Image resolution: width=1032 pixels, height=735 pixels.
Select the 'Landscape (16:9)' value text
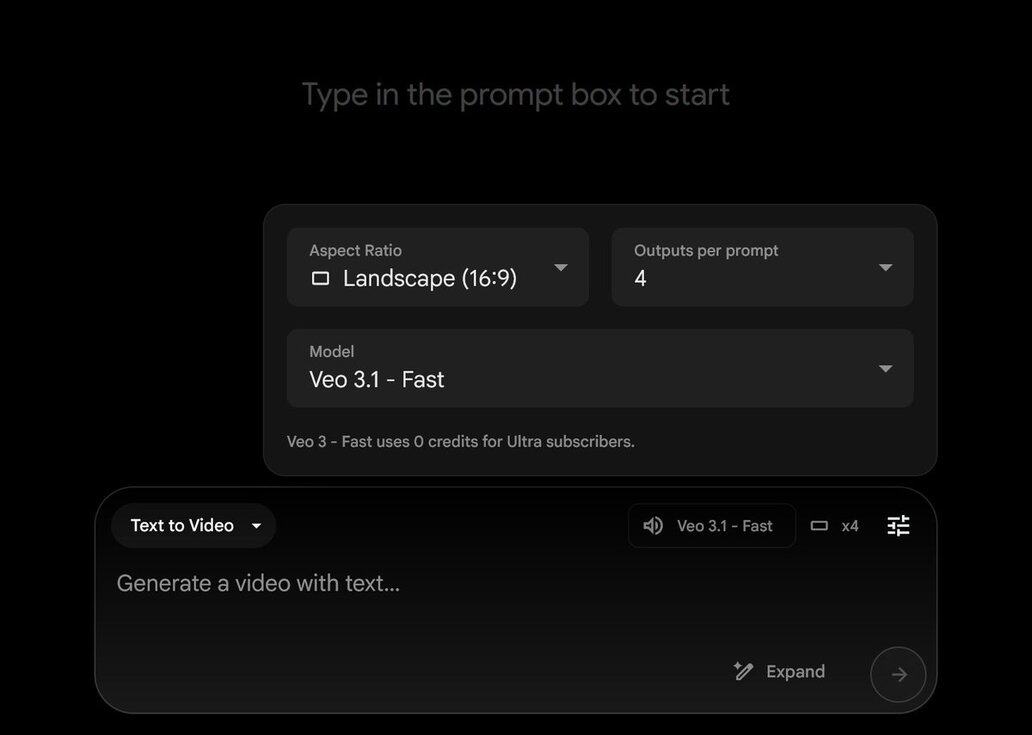coord(430,279)
